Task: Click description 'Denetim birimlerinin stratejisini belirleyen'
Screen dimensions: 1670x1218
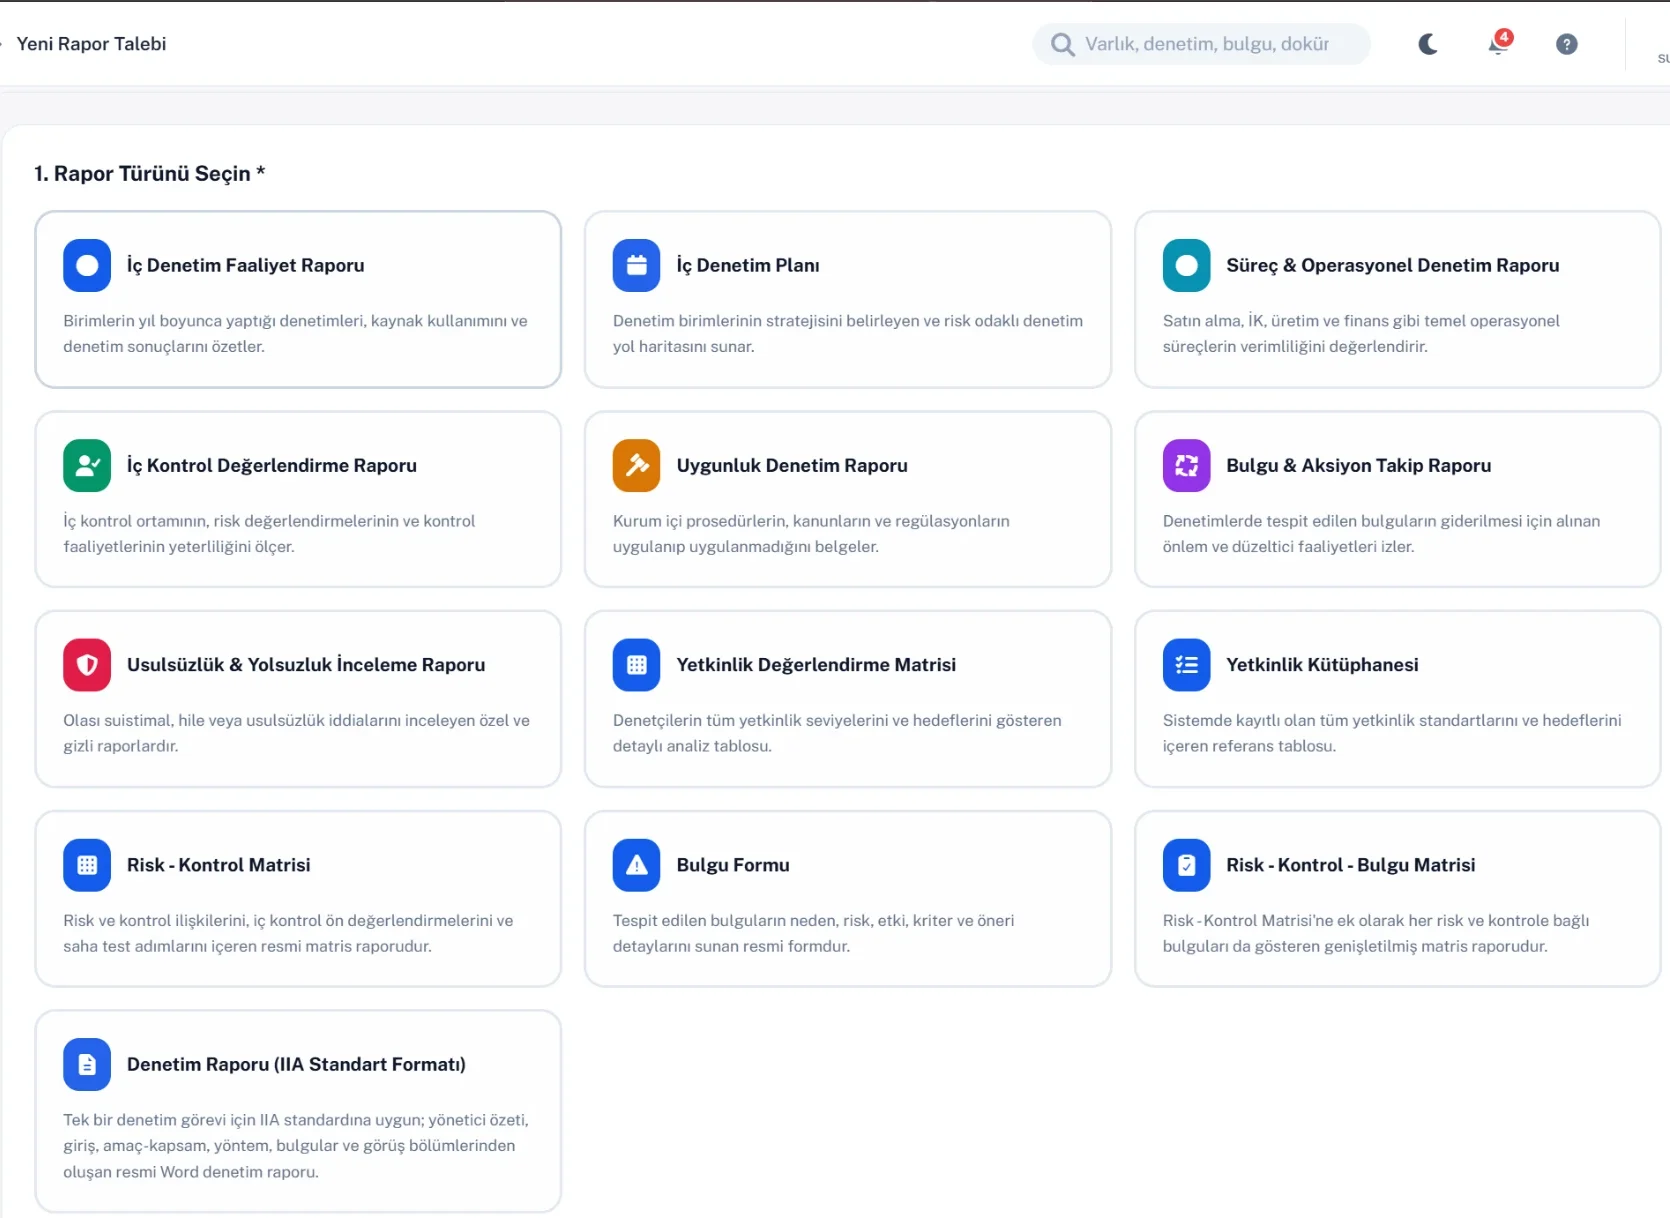Action: pyautogui.click(x=848, y=333)
